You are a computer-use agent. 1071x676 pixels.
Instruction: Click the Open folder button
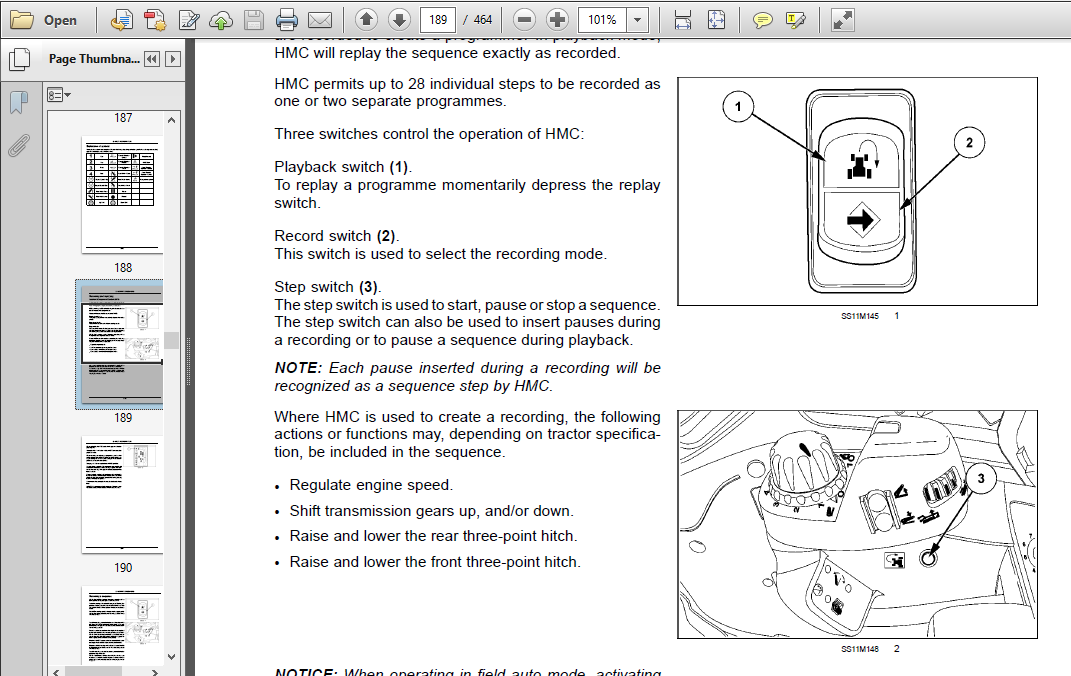44,20
